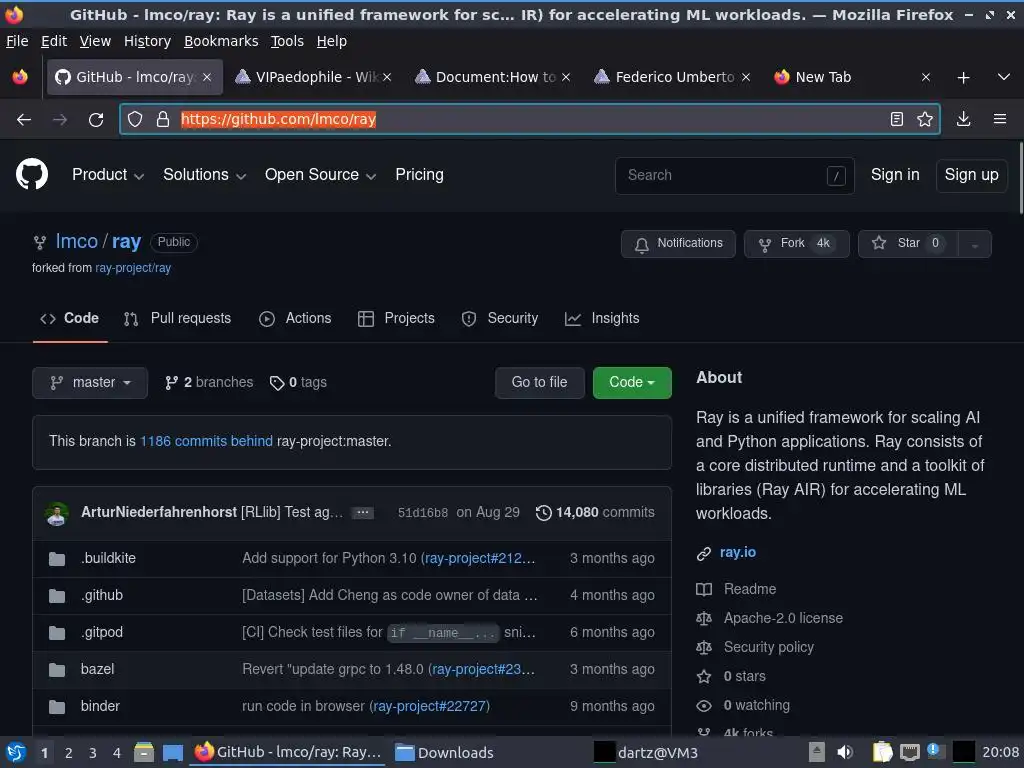Expand the Product dropdown menu
Screen dimensions: 1024x768
click(108, 174)
